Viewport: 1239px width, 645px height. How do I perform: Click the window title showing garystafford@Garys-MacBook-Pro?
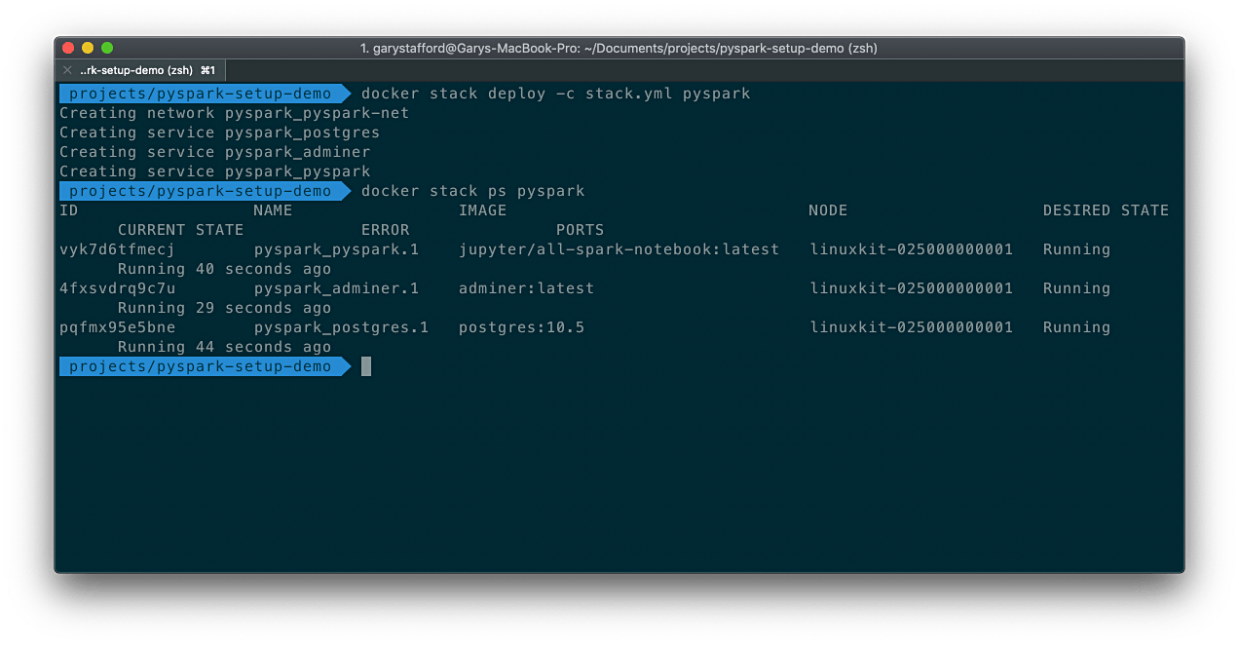[x=620, y=47]
